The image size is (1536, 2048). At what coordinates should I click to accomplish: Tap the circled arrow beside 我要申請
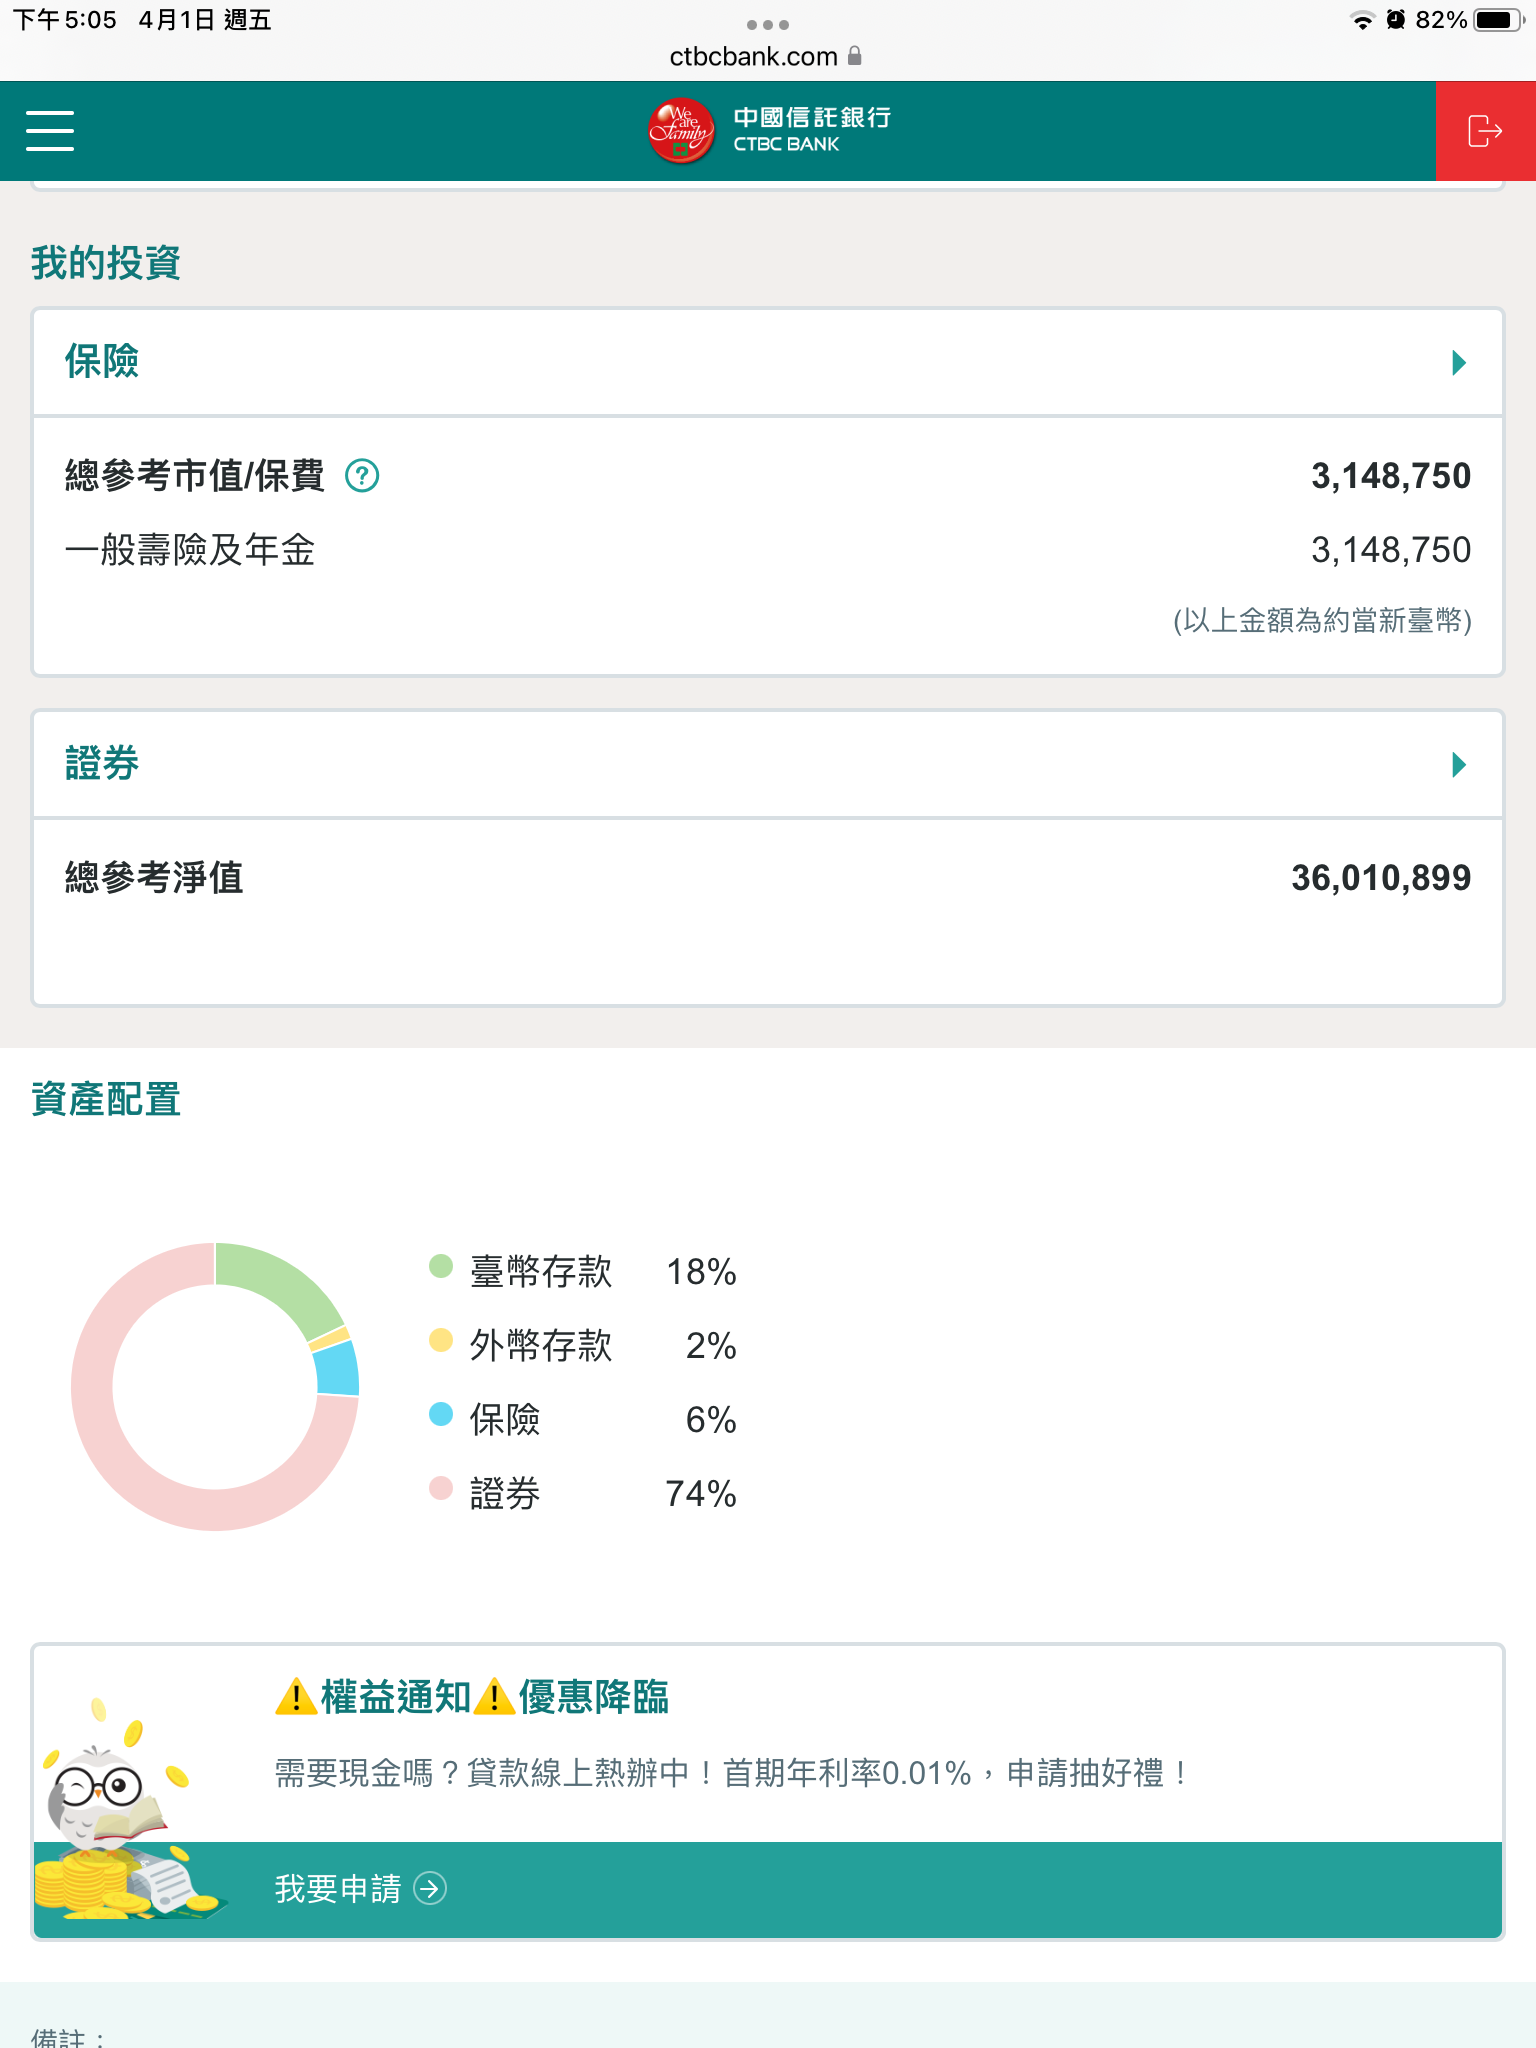(430, 1889)
